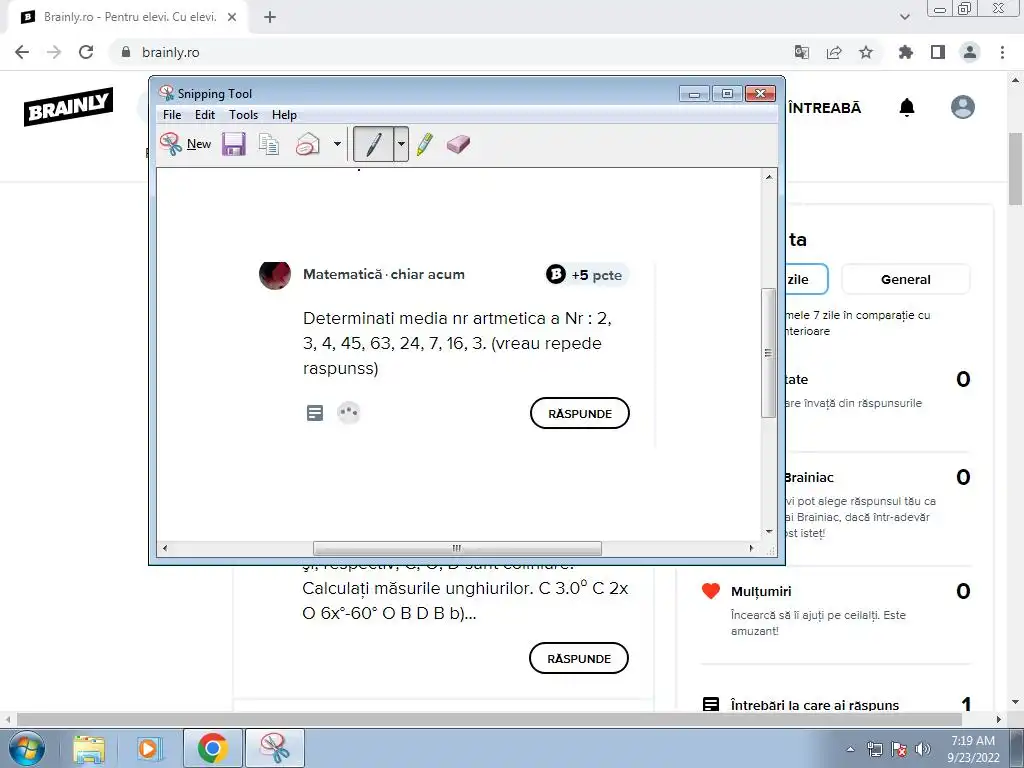The width and height of the screenshot is (1024, 768).
Task: Send snip via email envelope icon
Action: tap(308, 144)
